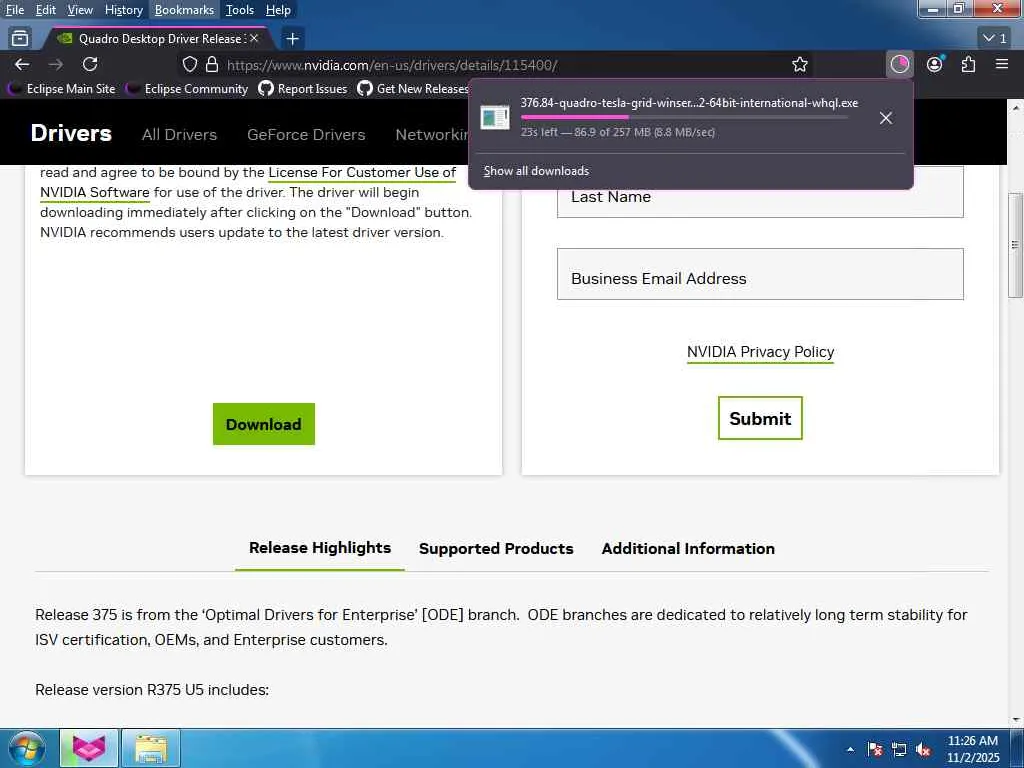
Task: Go back to the previous page
Action: click(22, 64)
